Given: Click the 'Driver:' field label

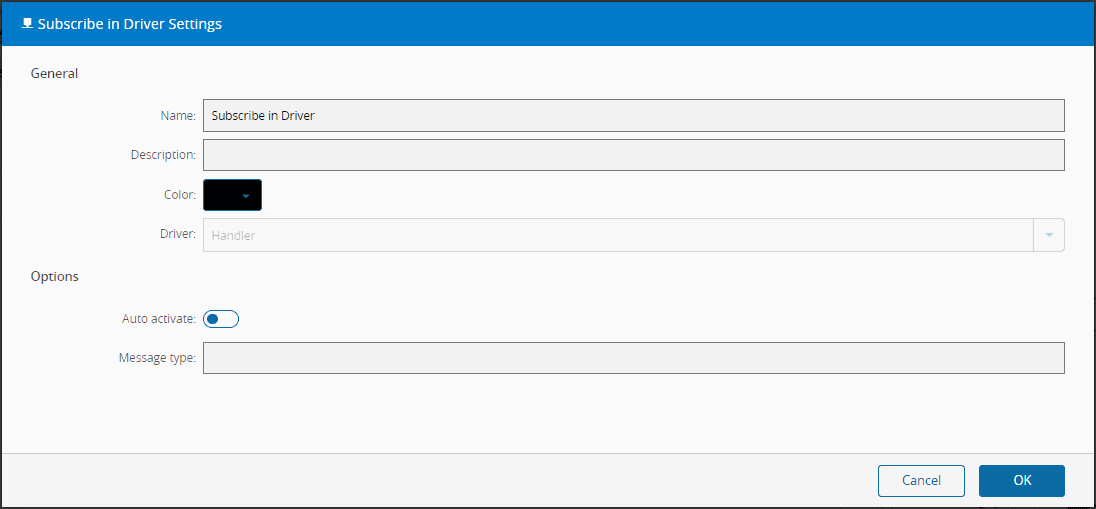Looking at the screenshot, I should click(x=179, y=235).
